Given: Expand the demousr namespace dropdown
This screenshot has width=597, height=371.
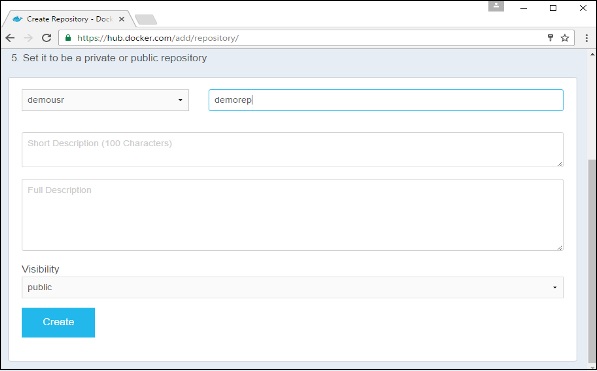Looking at the screenshot, I should (x=105, y=100).
